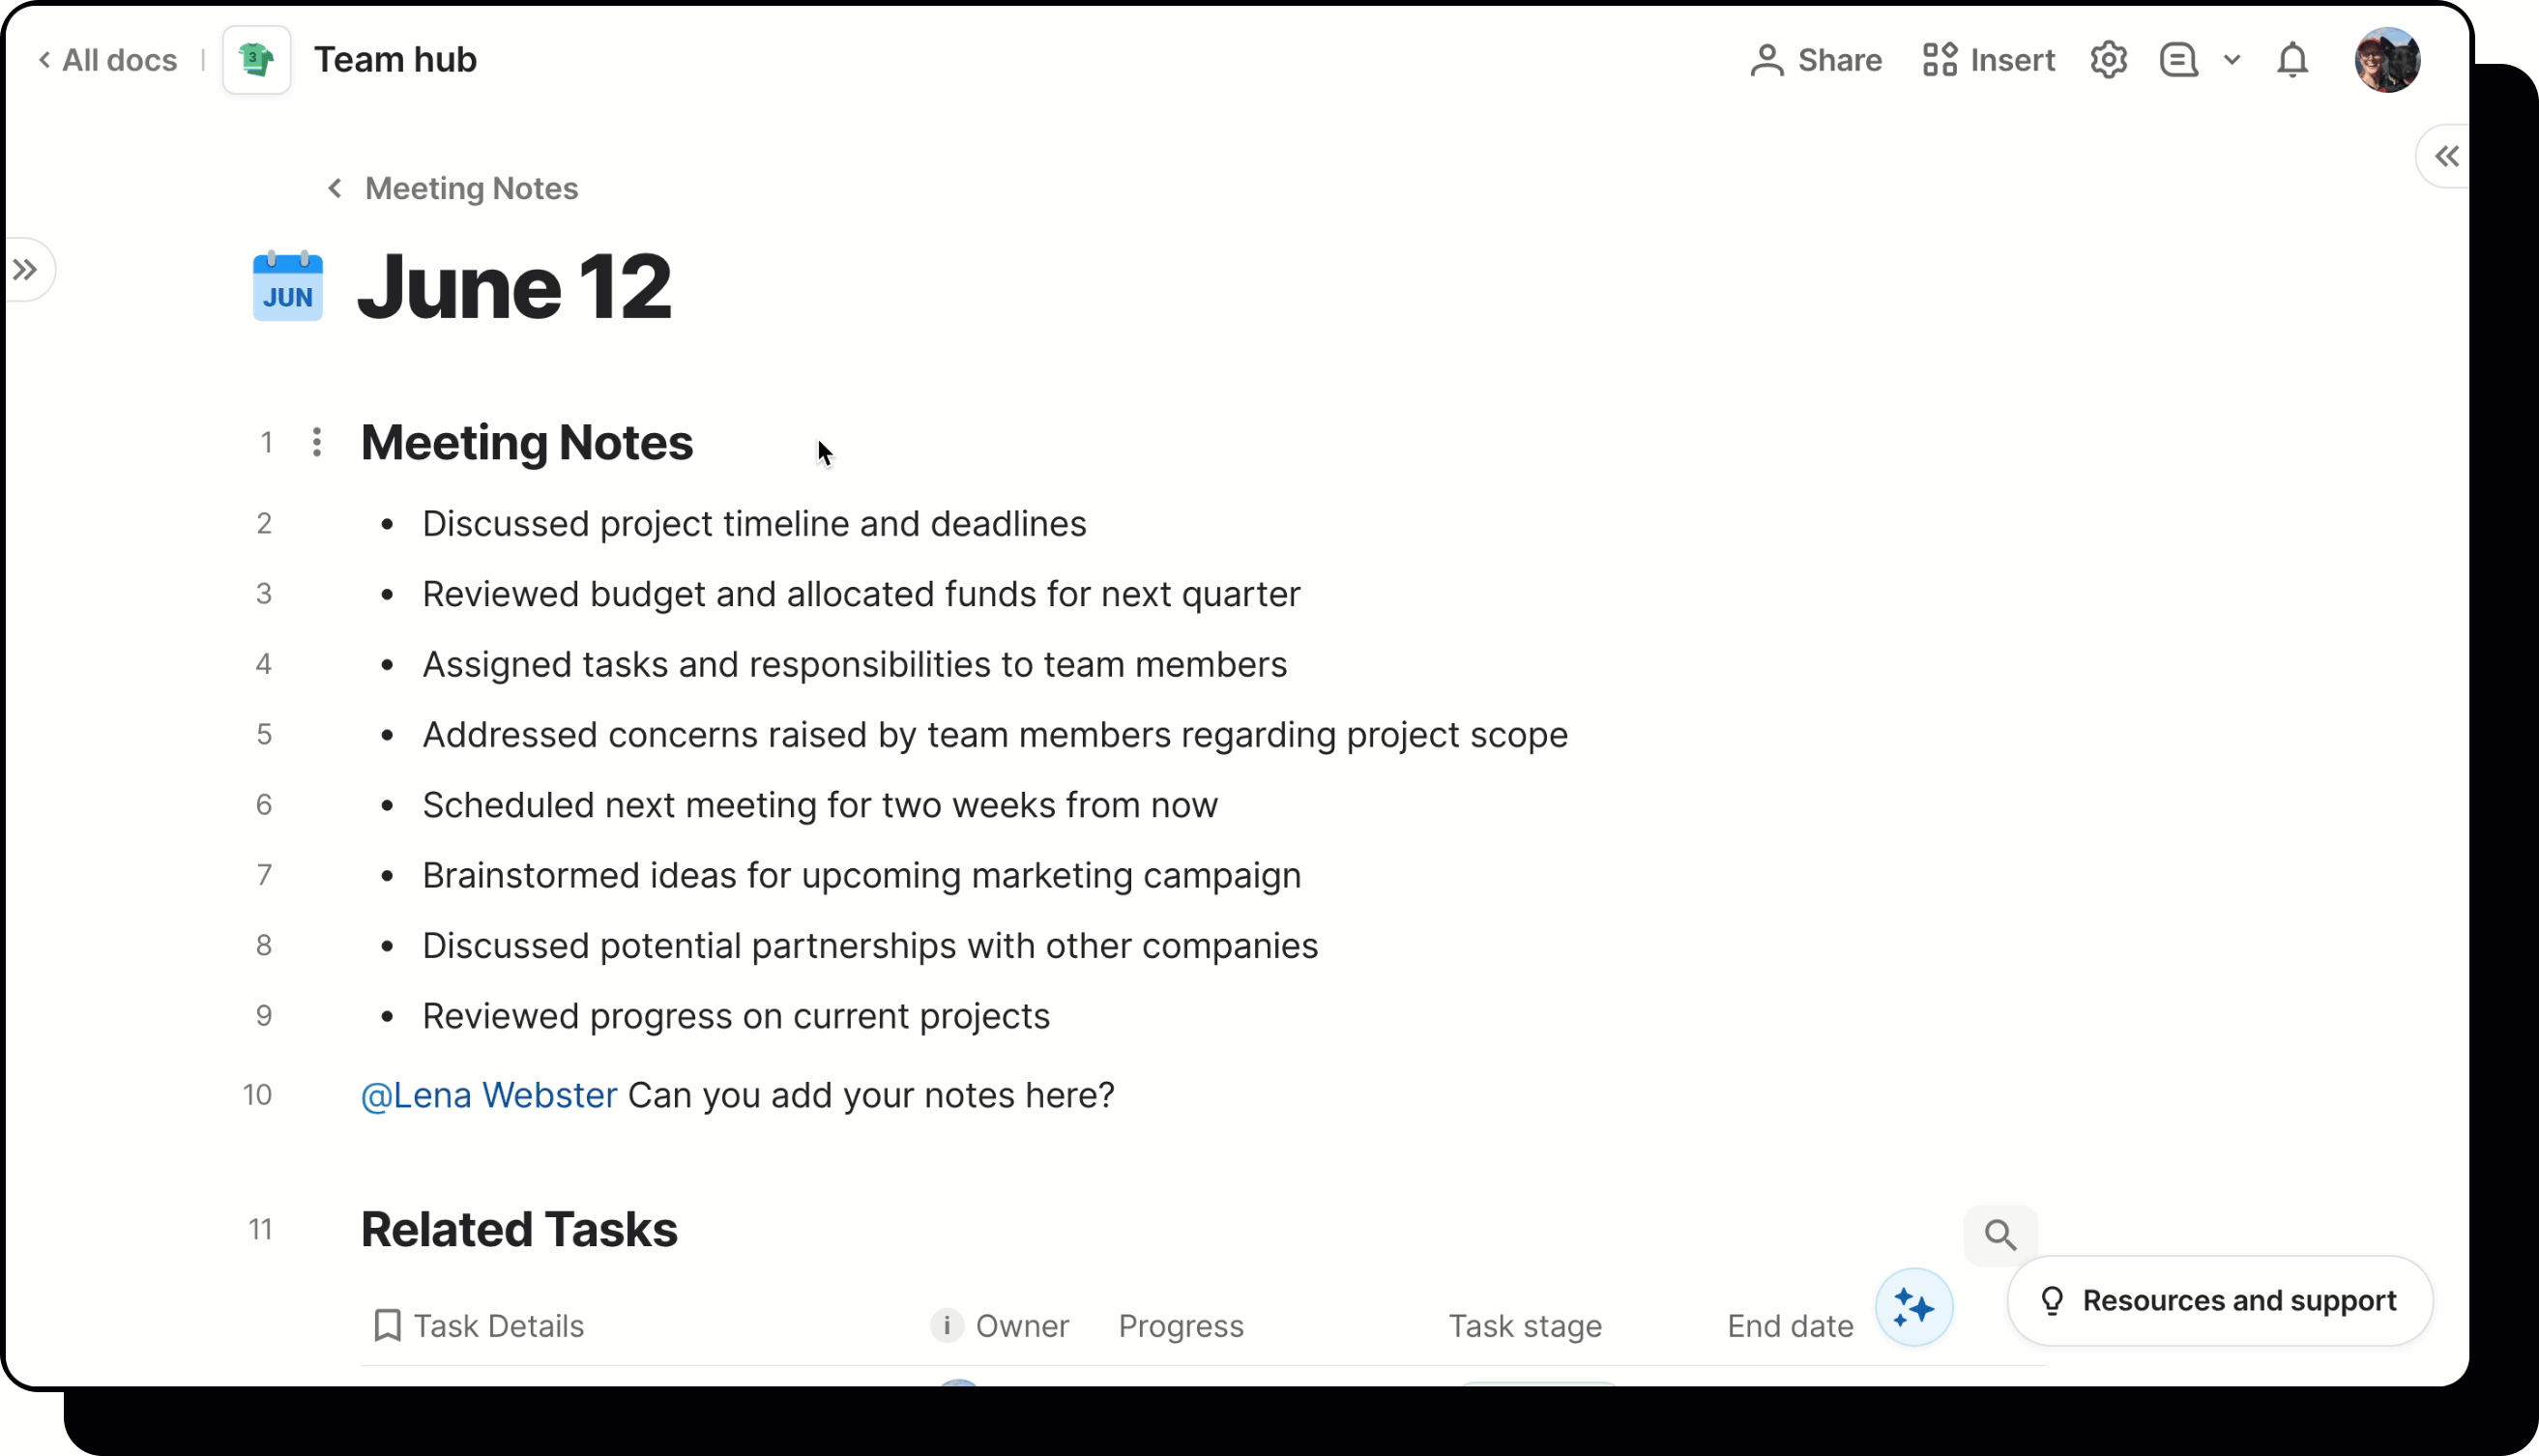Open the Insert menu
Viewport: 2539px width, 1456px height.
1988,60
